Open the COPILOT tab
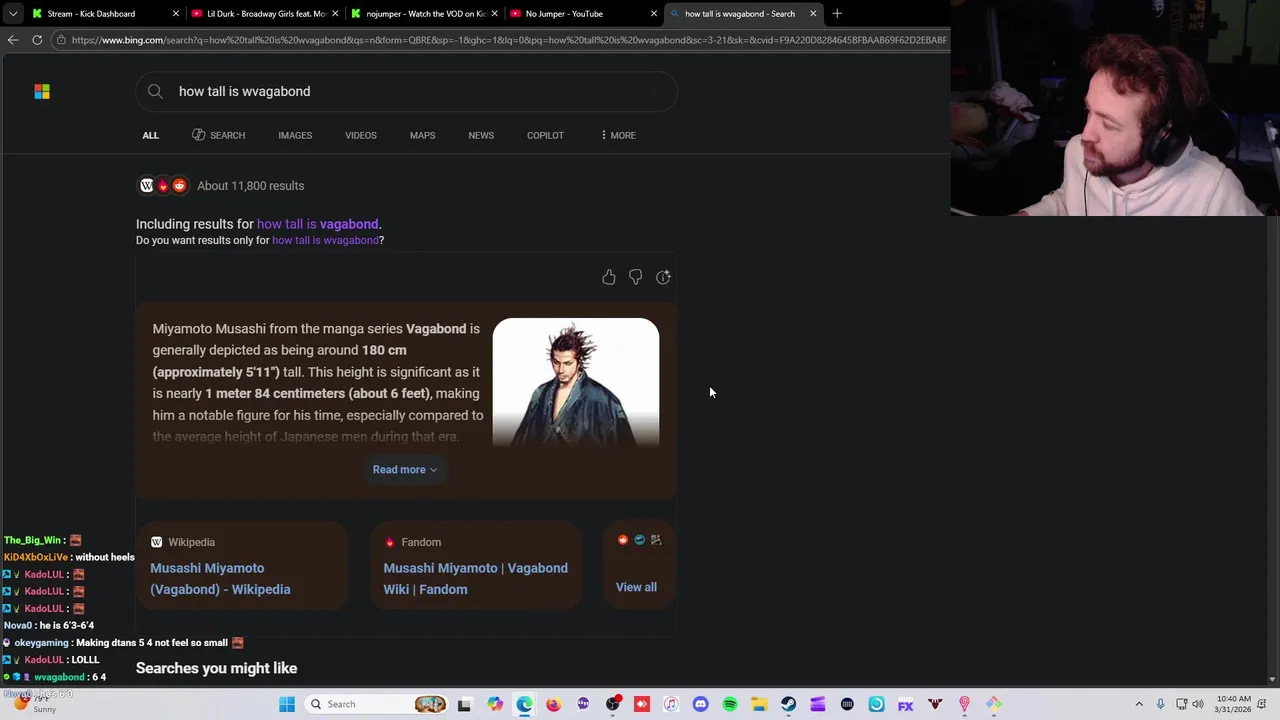The image size is (1280, 720). click(545, 135)
